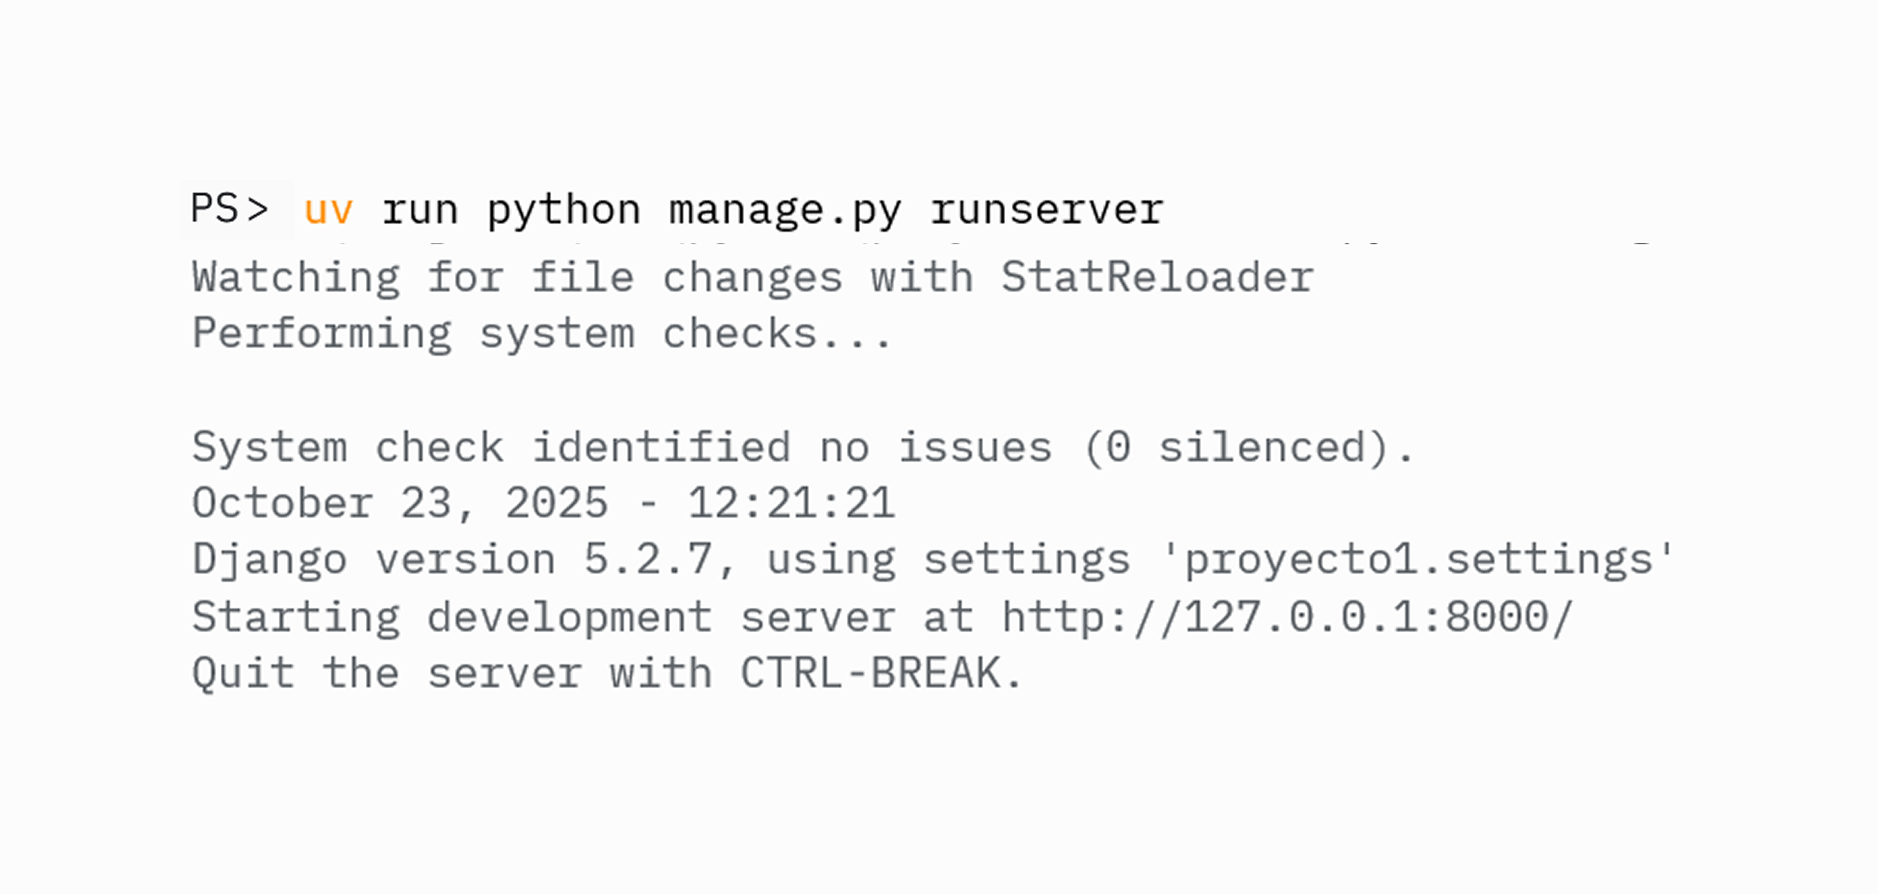Image resolution: width=1878 pixels, height=894 pixels.
Task: Click the 'proyecto1.settings' string
Action: coord(1419,560)
